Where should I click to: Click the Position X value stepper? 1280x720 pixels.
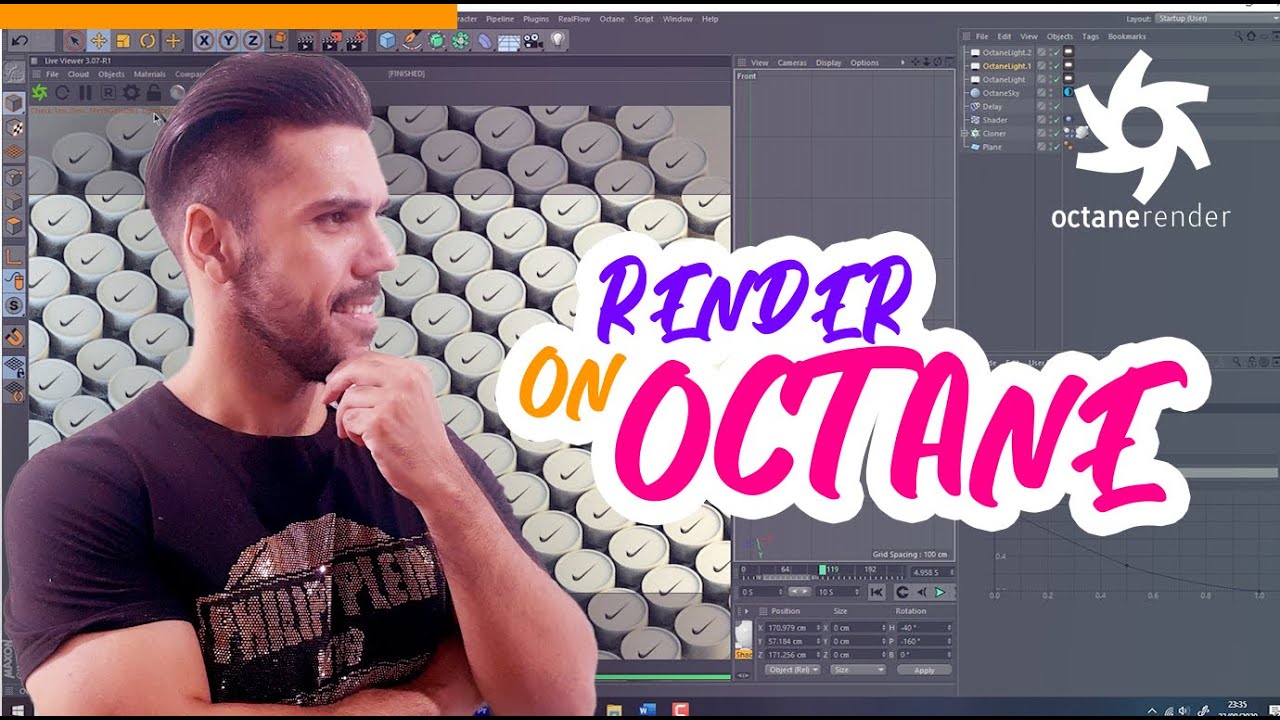819,628
